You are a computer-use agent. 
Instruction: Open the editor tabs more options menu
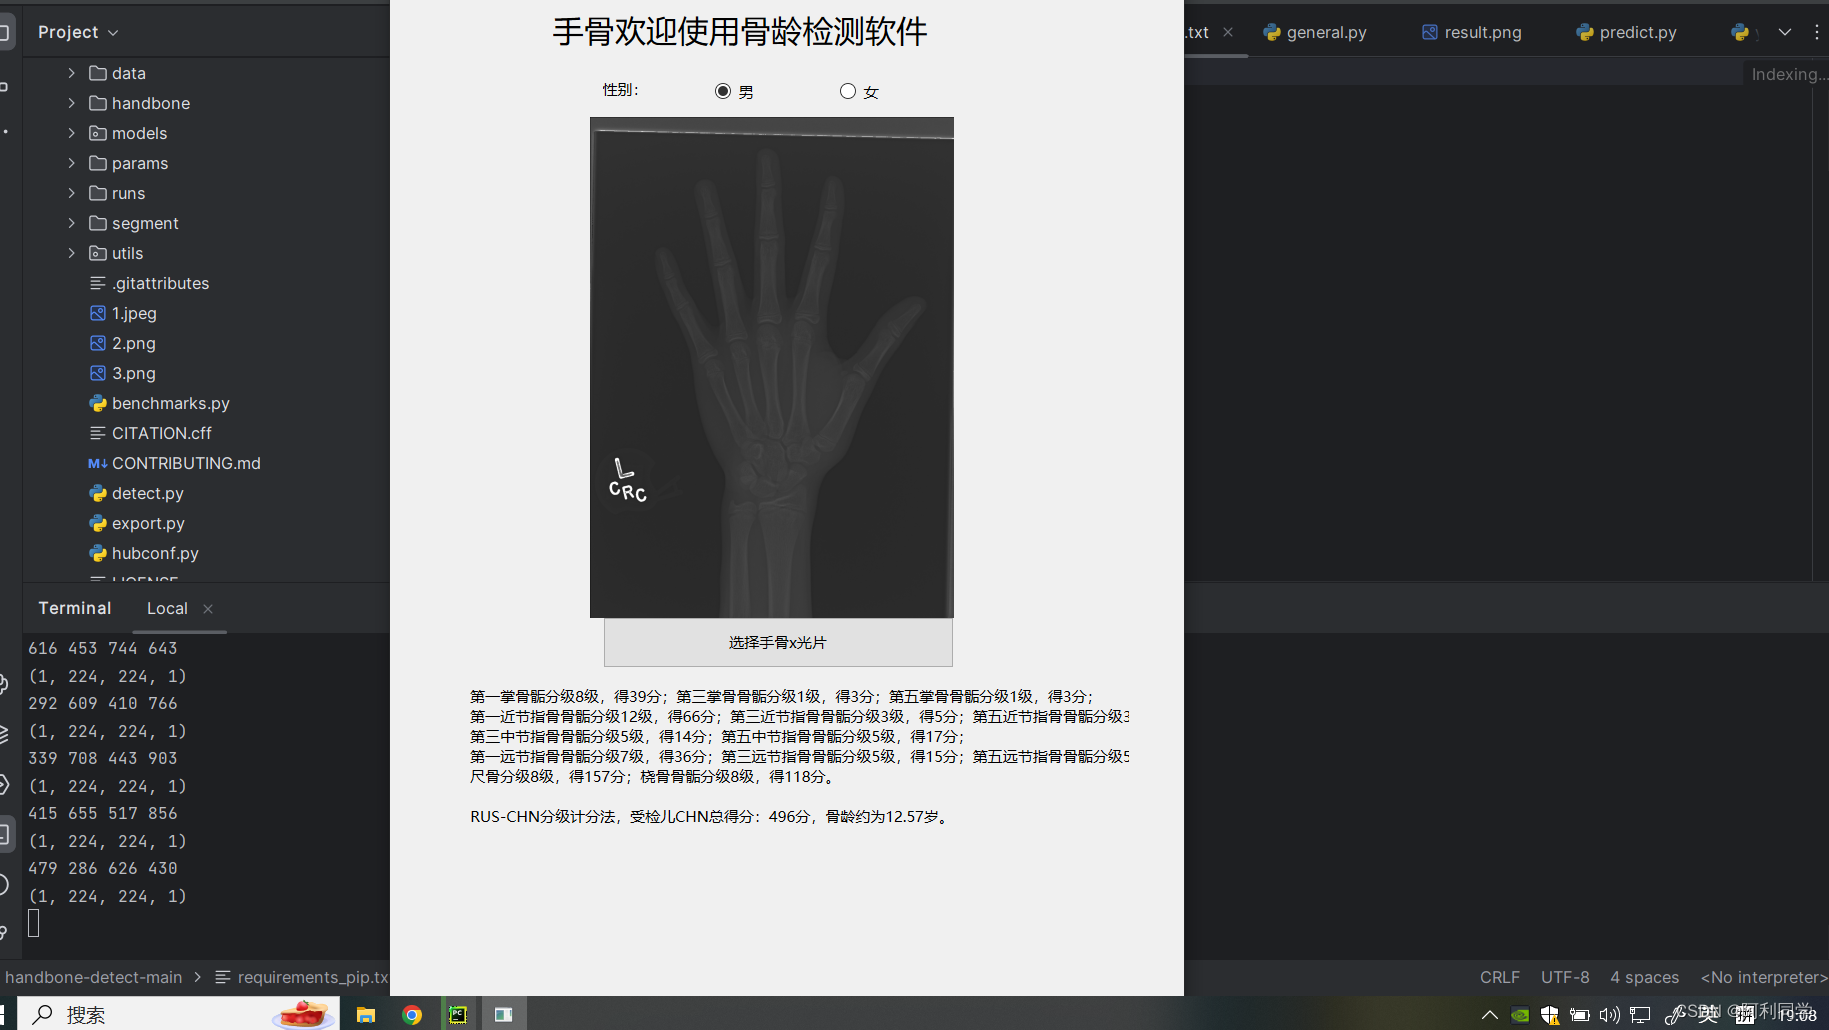coord(1817,32)
